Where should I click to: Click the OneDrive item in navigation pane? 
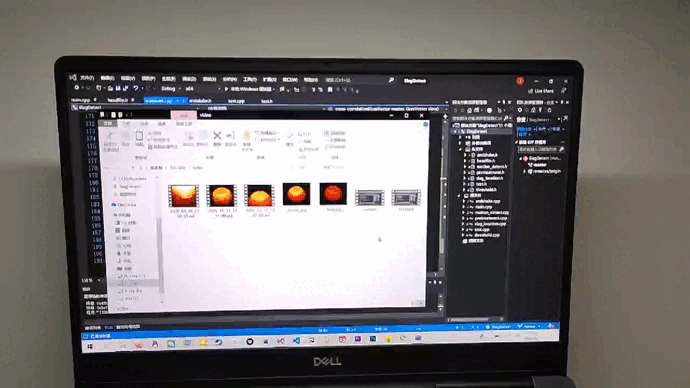tap(127, 205)
